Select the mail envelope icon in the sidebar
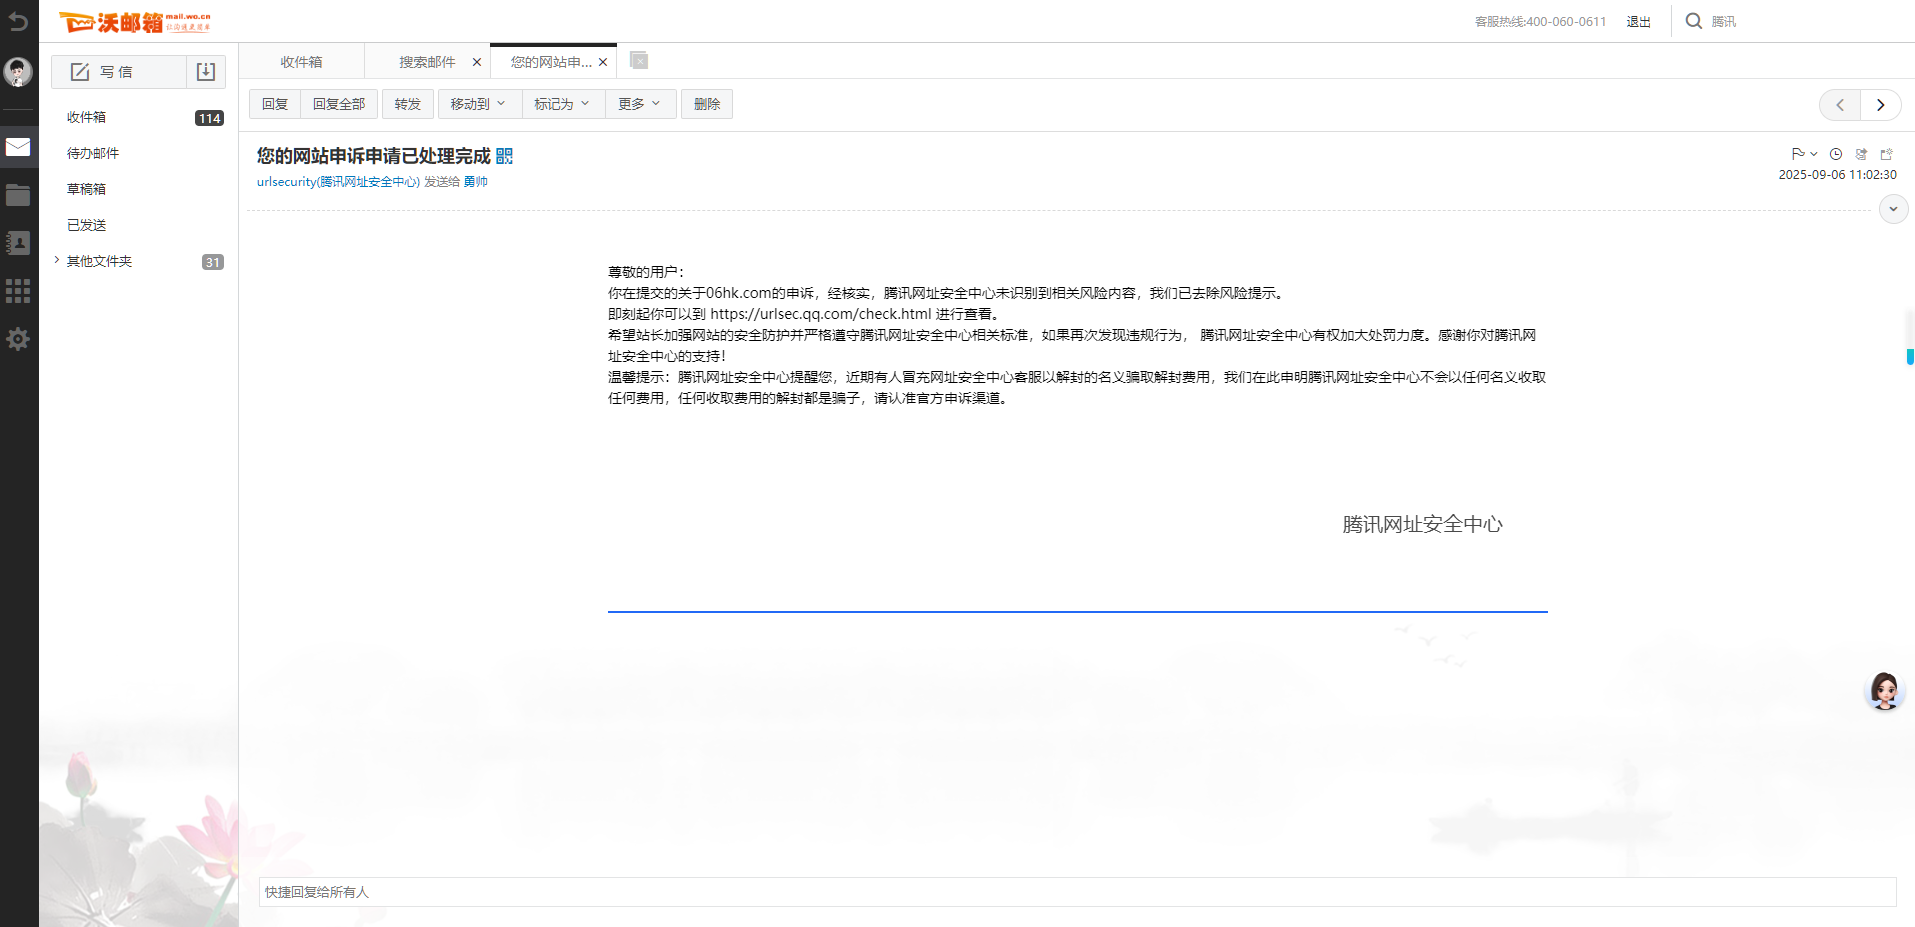The height and width of the screenshot is (927, 1915). click(x=18, y=147)
